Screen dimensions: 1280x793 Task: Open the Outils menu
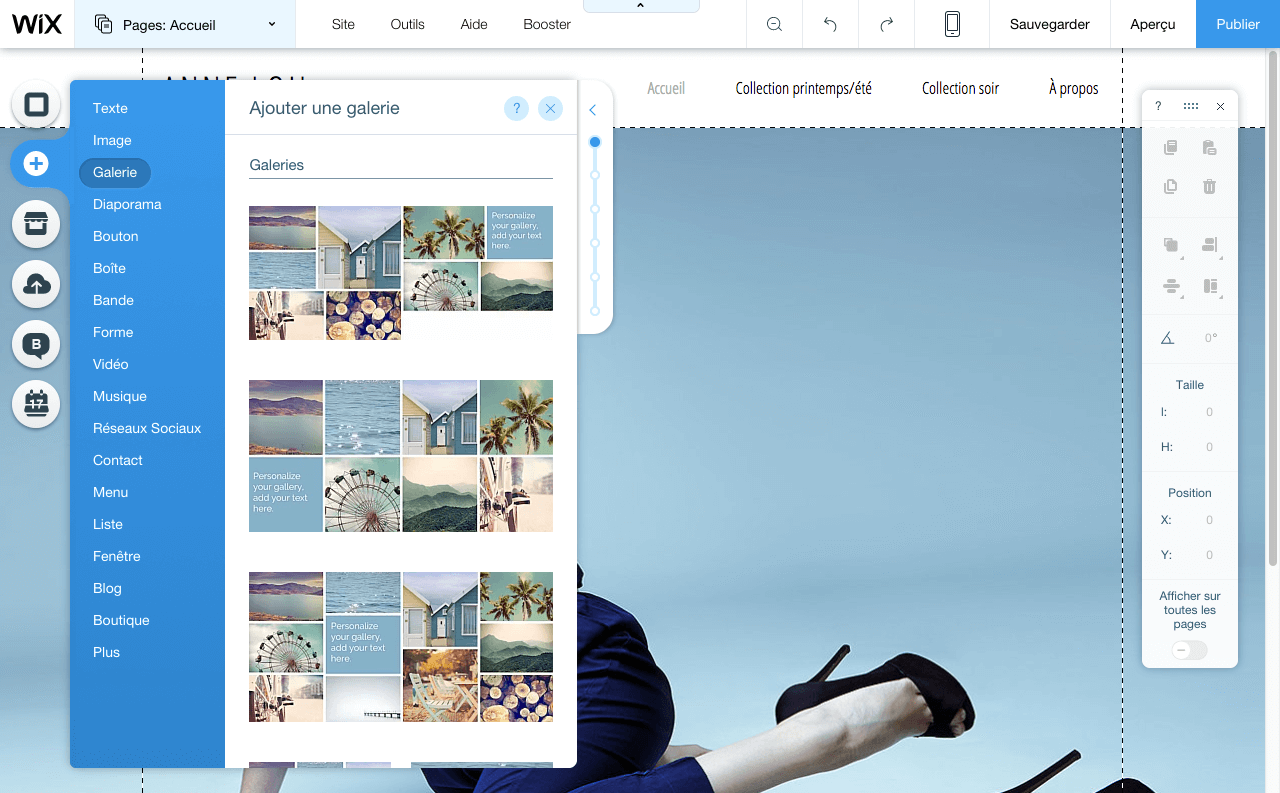[x=408, y=24]
